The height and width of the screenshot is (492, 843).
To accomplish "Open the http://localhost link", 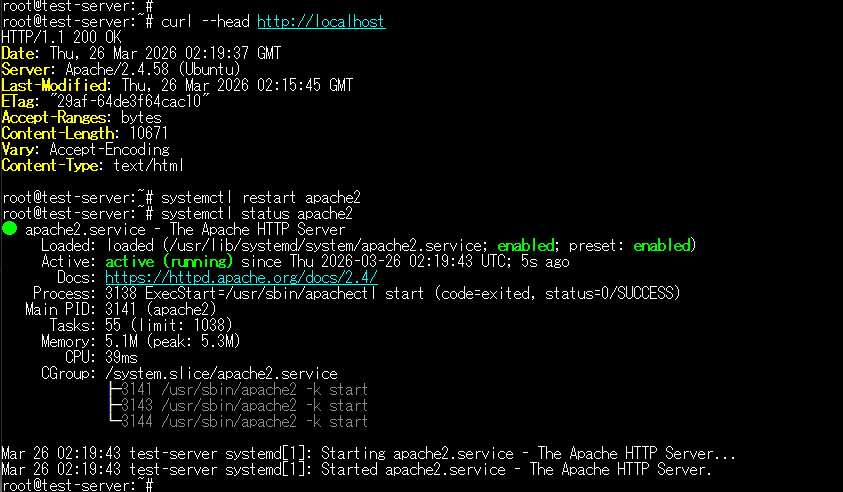I will pos(320,21).
